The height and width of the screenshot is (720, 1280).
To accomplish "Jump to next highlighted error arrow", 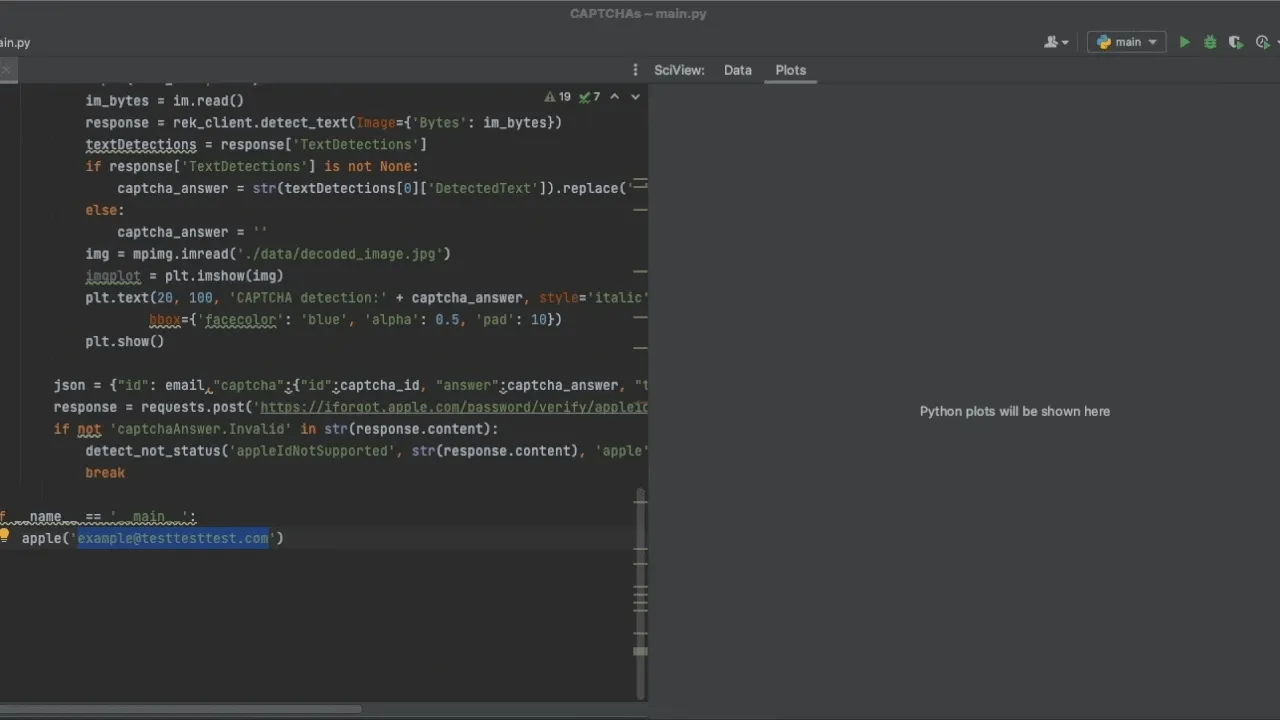I will coord(635,97).
